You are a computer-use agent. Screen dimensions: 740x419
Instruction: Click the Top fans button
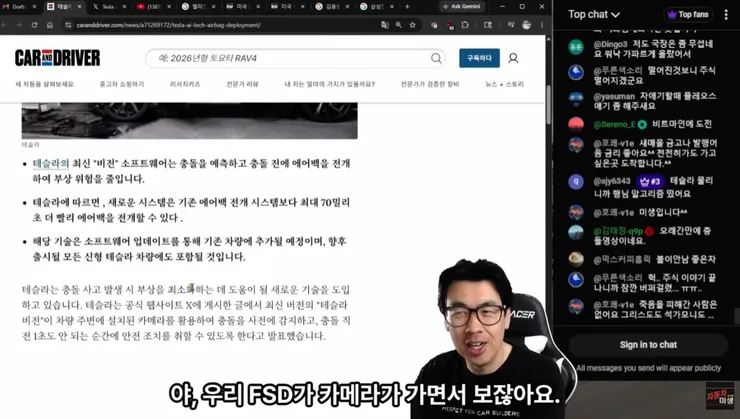tap(688, 15)
